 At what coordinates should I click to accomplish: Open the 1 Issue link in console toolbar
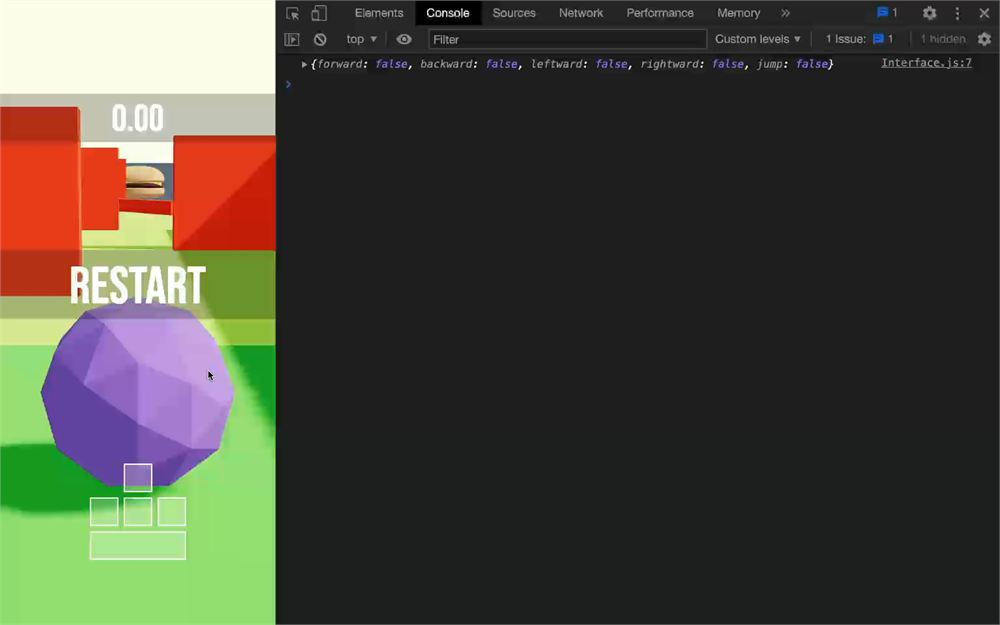tap(859, 40)
